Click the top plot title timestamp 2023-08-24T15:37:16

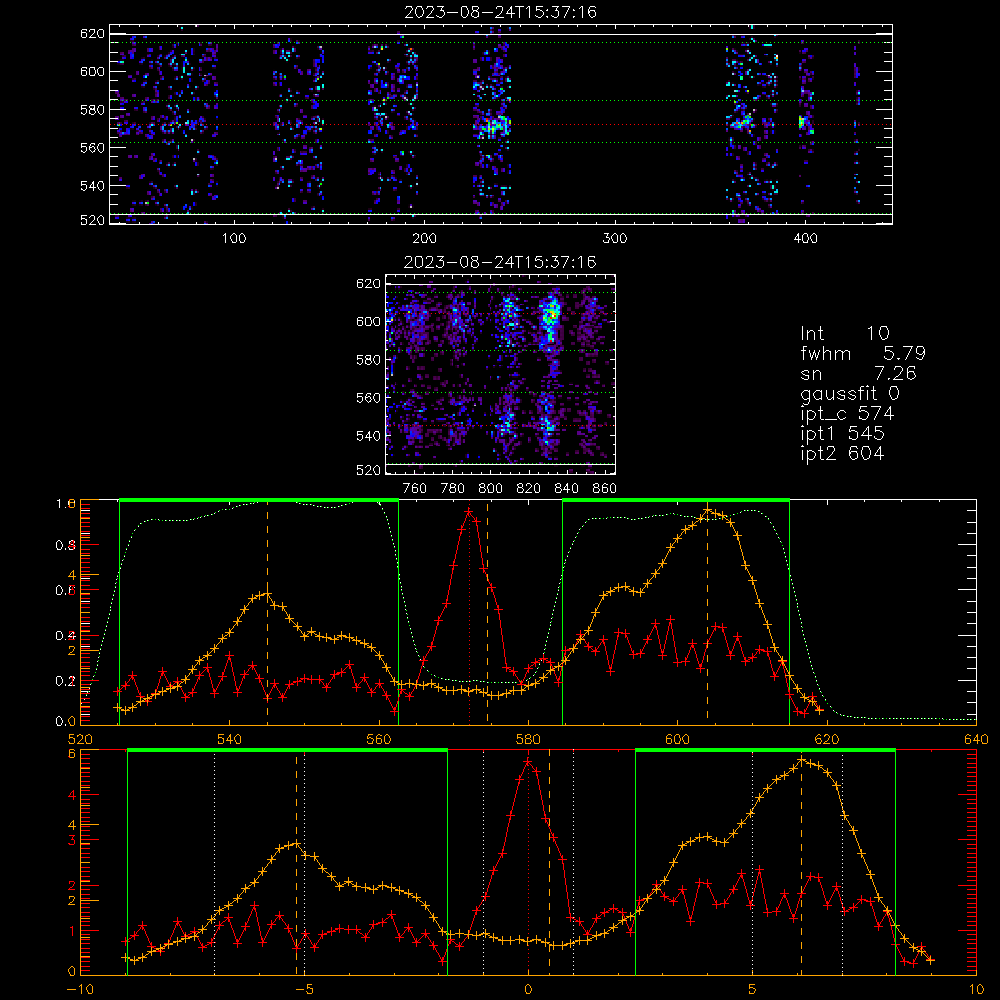[500, 12]
